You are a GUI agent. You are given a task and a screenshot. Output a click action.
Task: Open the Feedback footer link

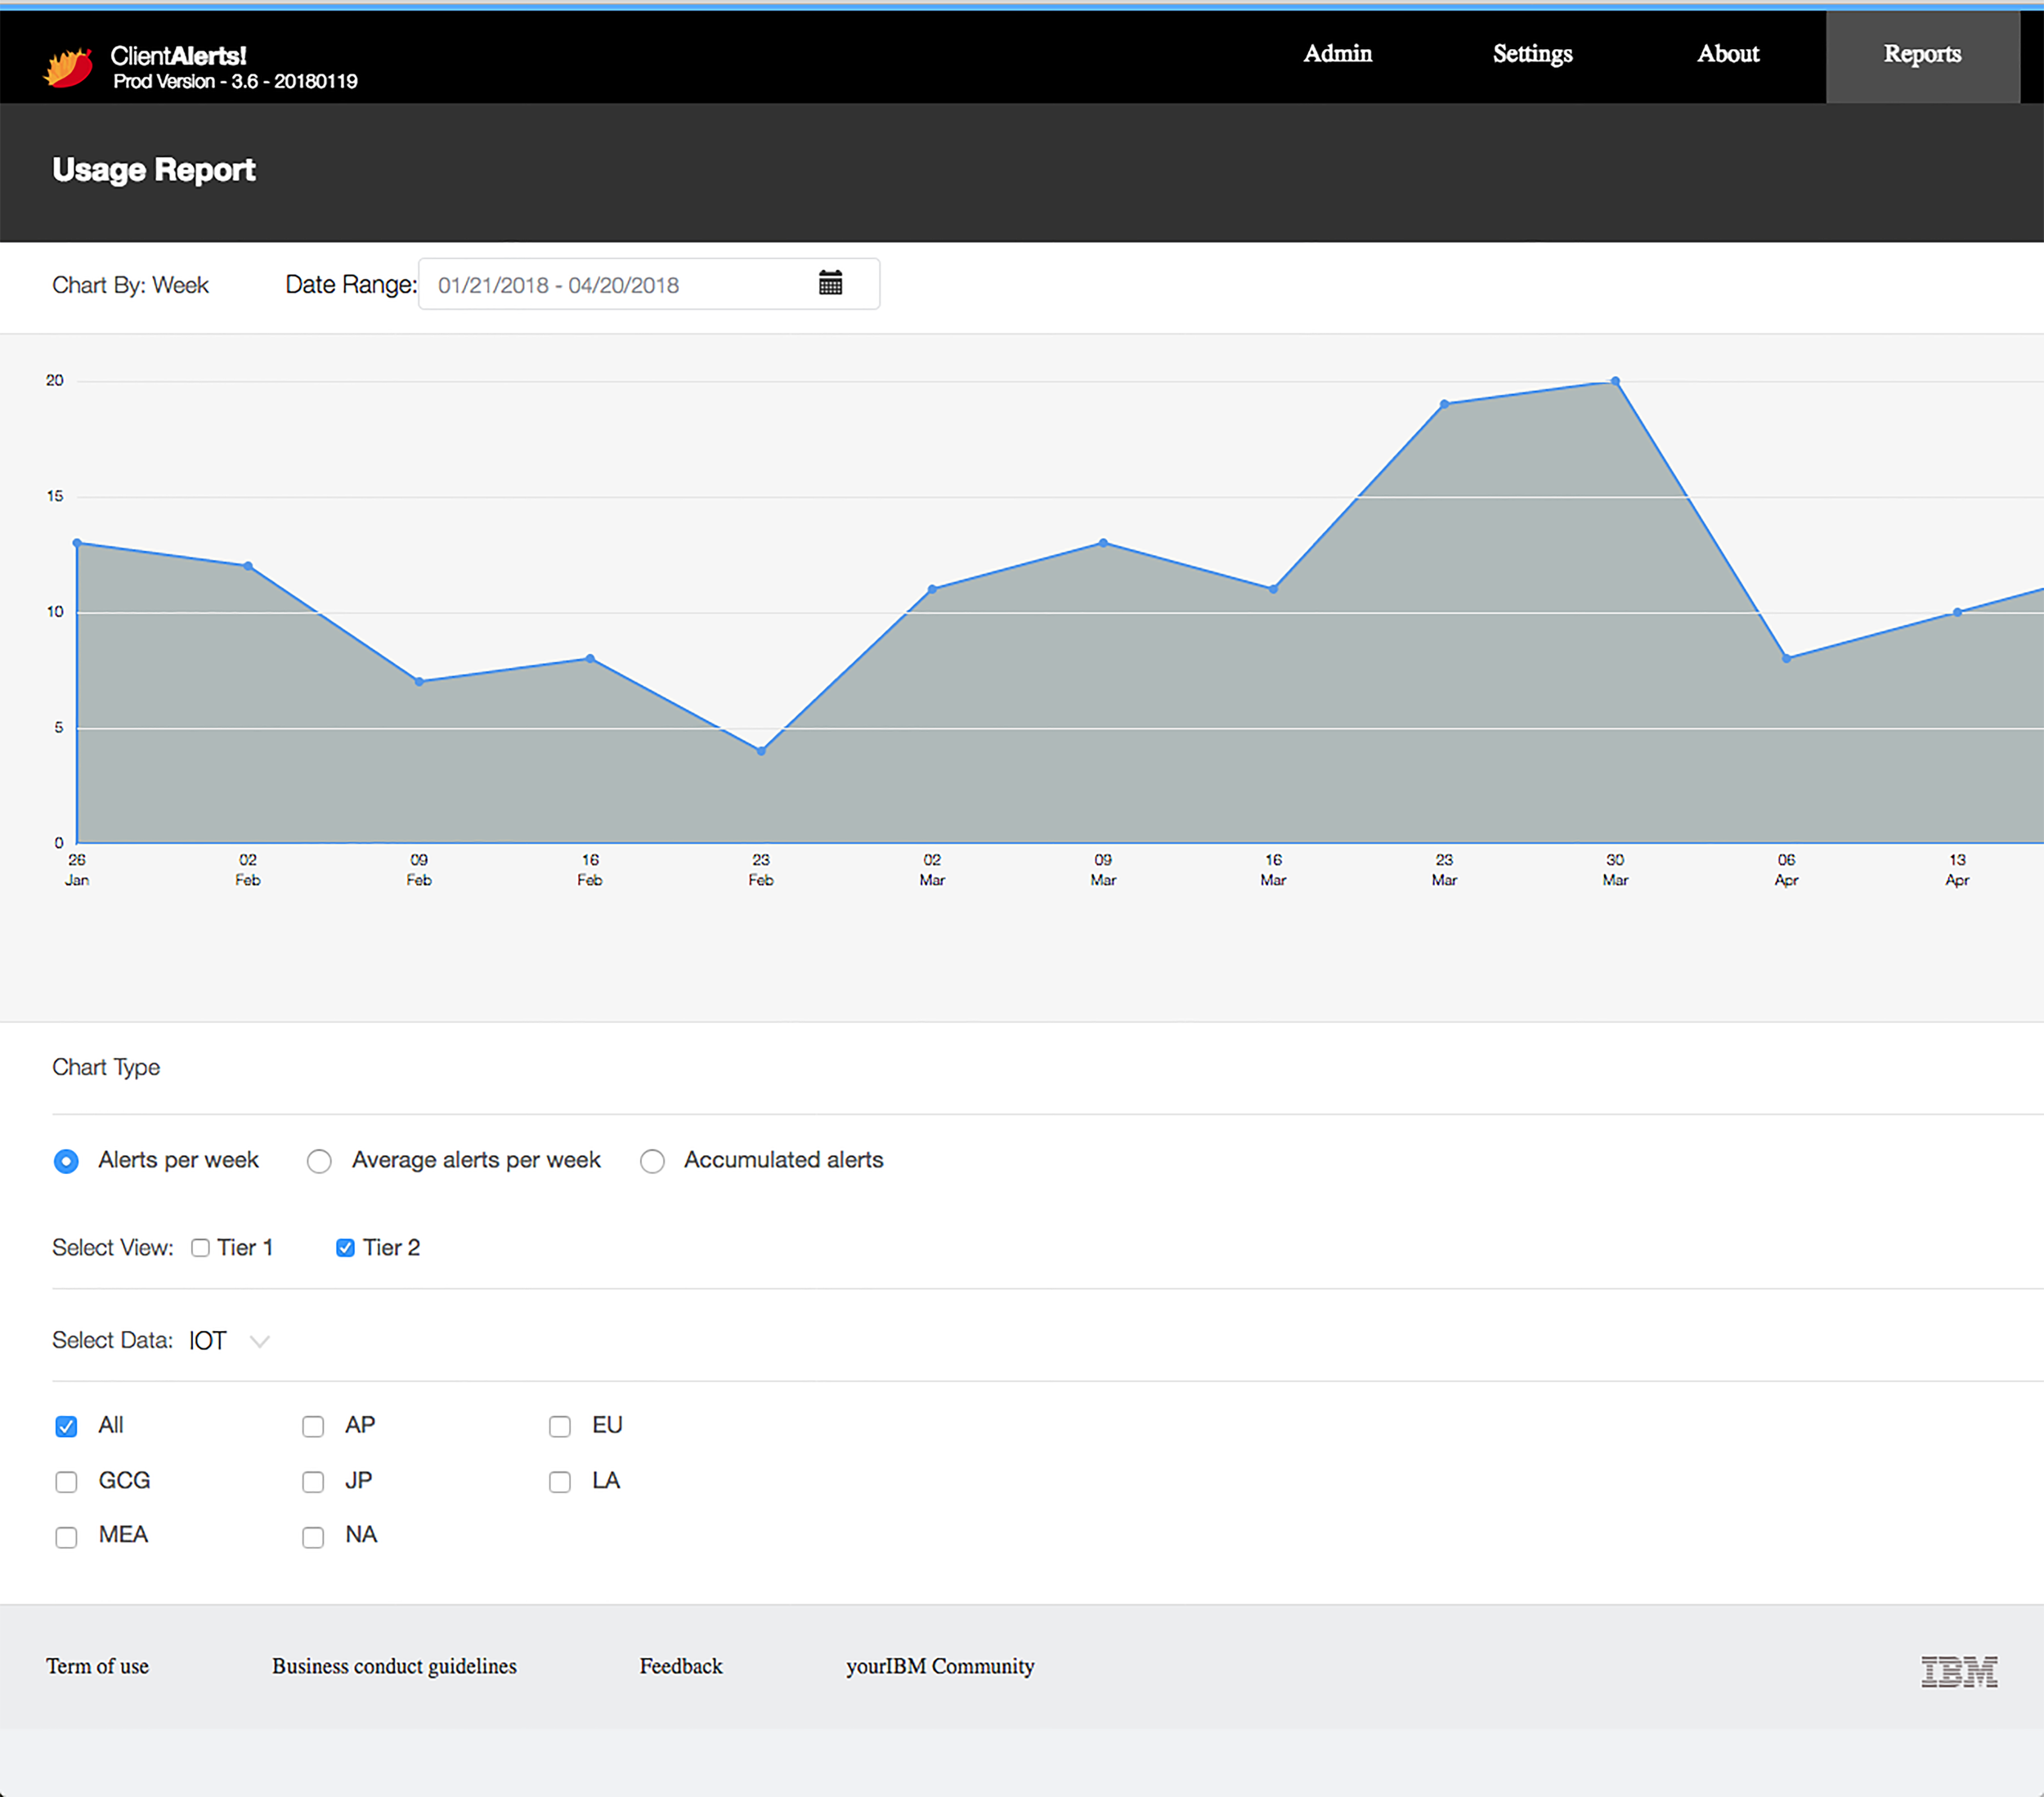[680, 1666]
